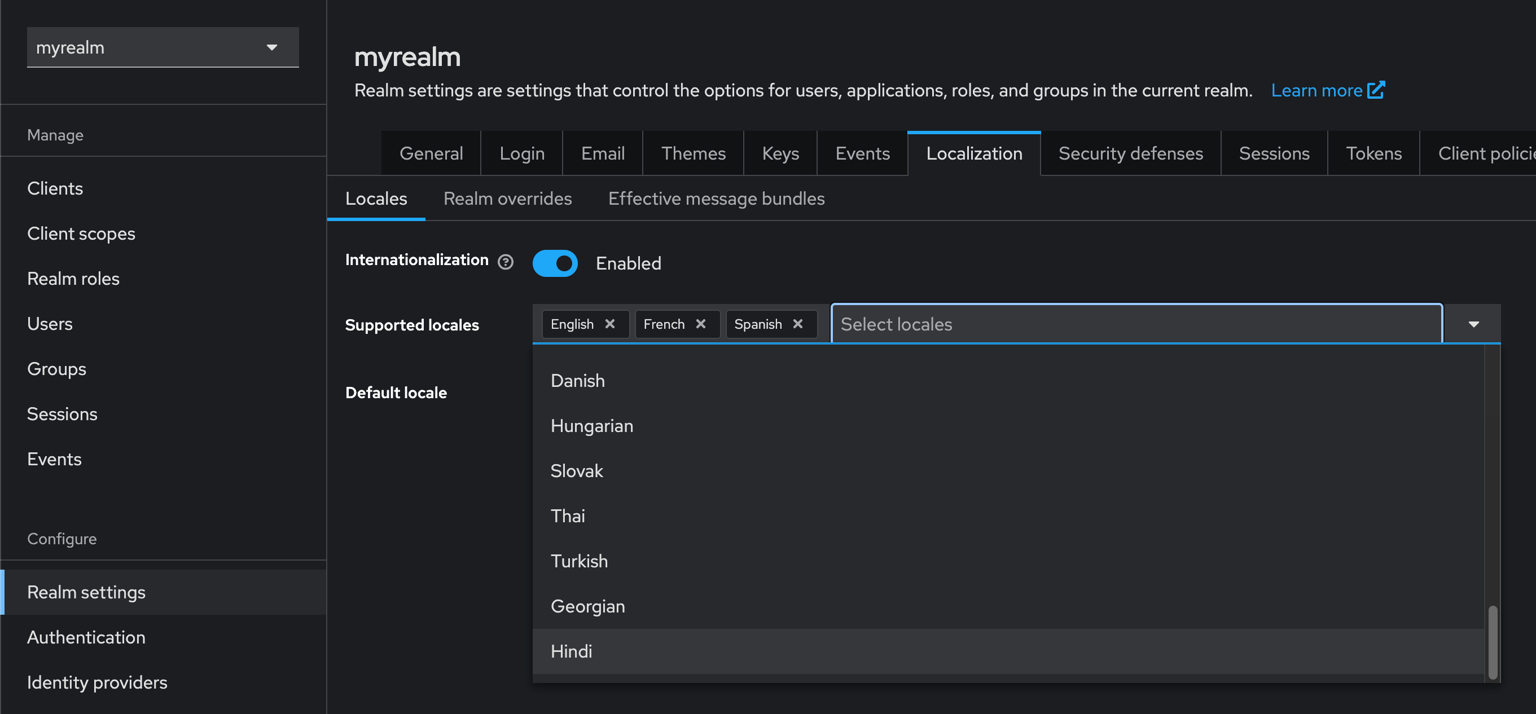This screenshot has width=1536, height=714.
Task: Click the external link icon beside Learn more
Action: pyautogui.click(x=1377, y=90)
